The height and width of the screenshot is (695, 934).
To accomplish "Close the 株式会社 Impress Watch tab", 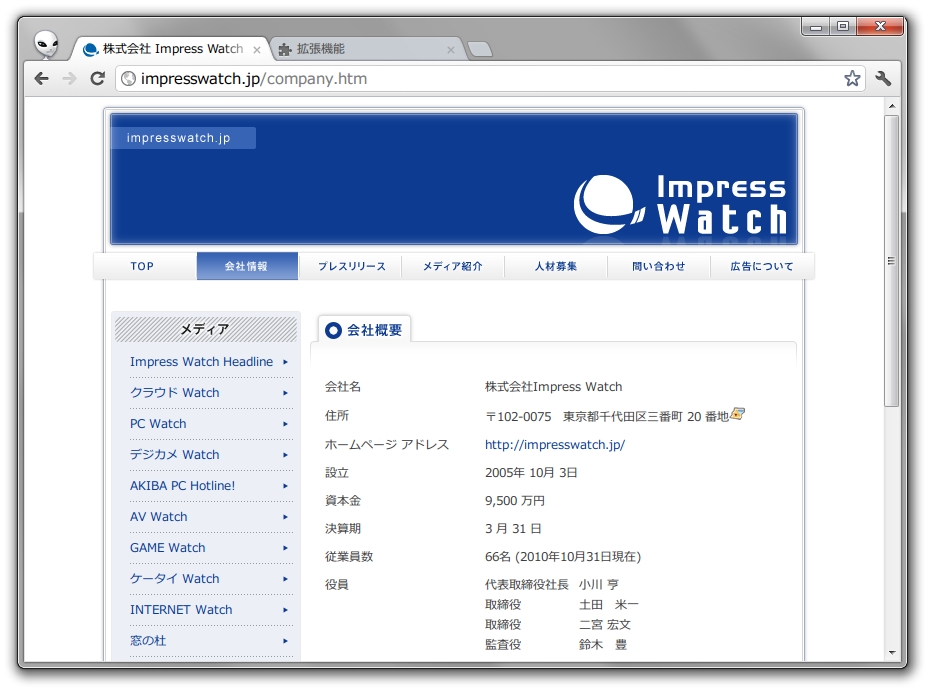I will pyautogui.click(x=257, y=50).
